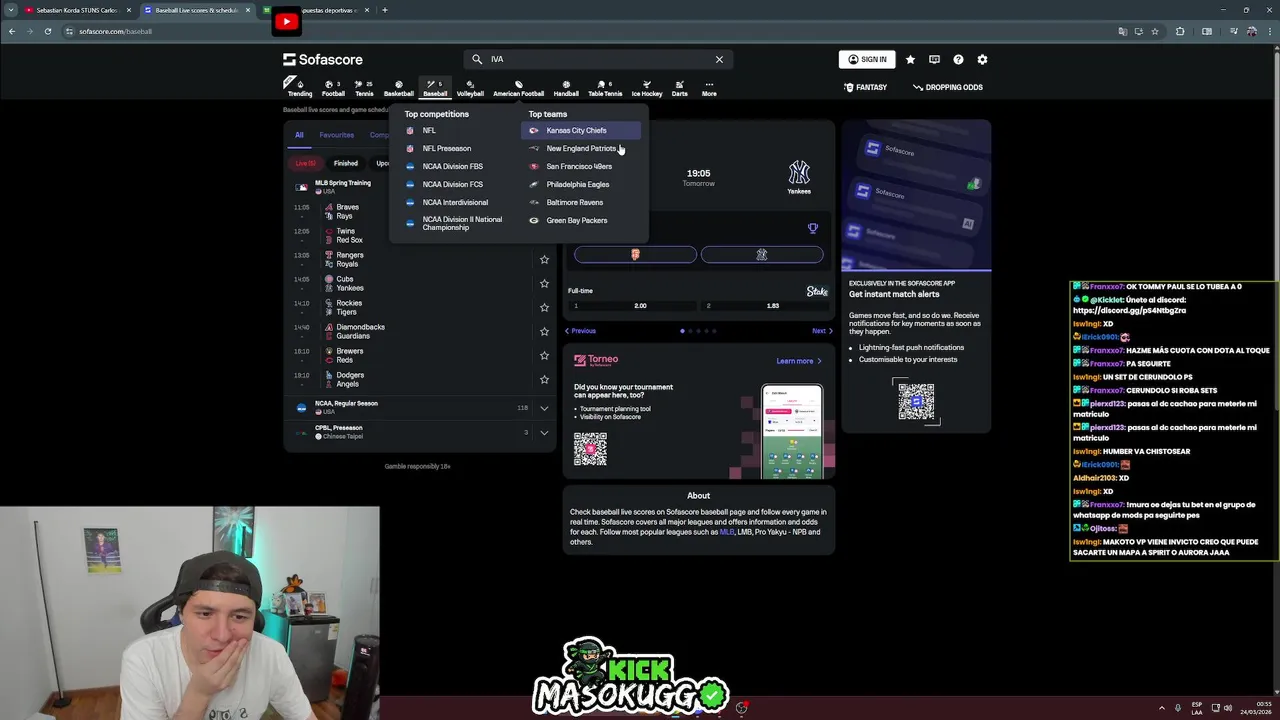The height and width of the screenshot is (720, 1280).
Task: Open favourites star icon in header
Action: [x=910, y=59]
